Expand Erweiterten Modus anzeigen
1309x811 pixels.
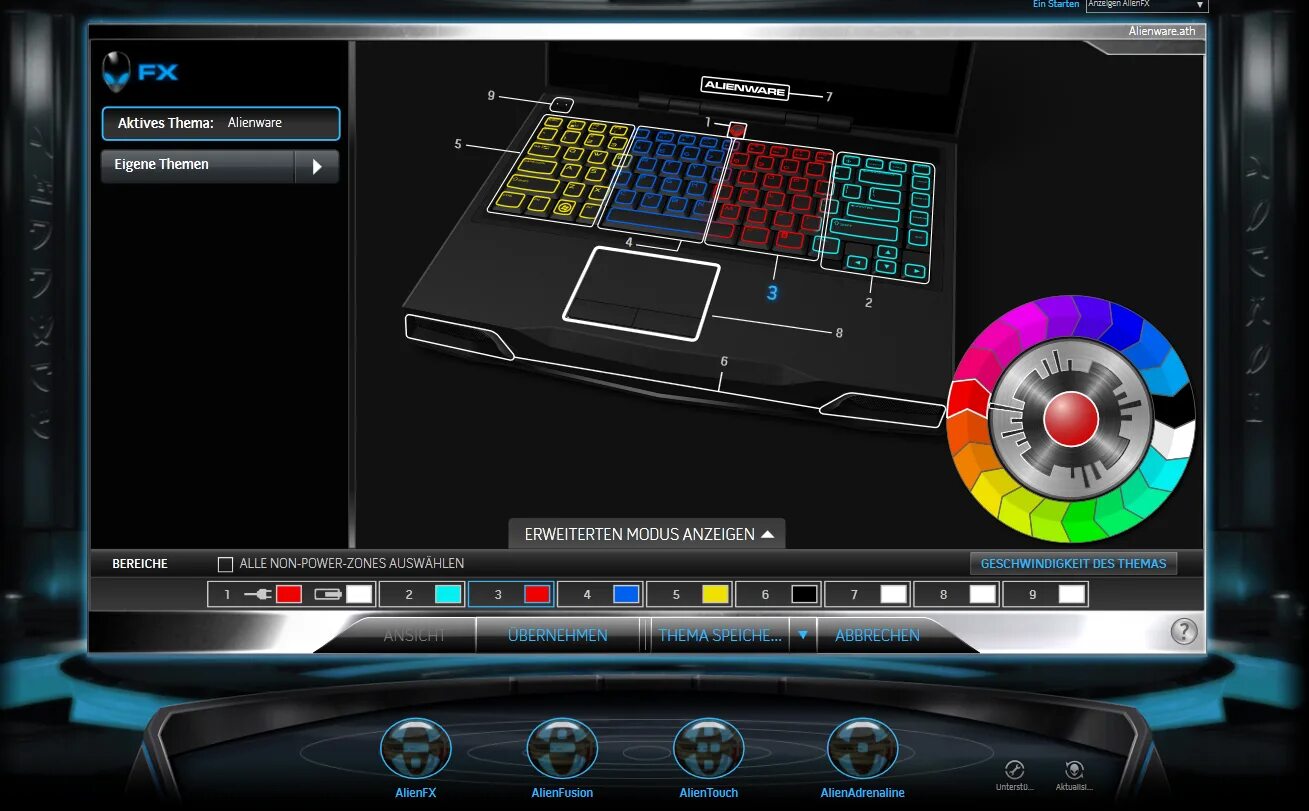648,534
